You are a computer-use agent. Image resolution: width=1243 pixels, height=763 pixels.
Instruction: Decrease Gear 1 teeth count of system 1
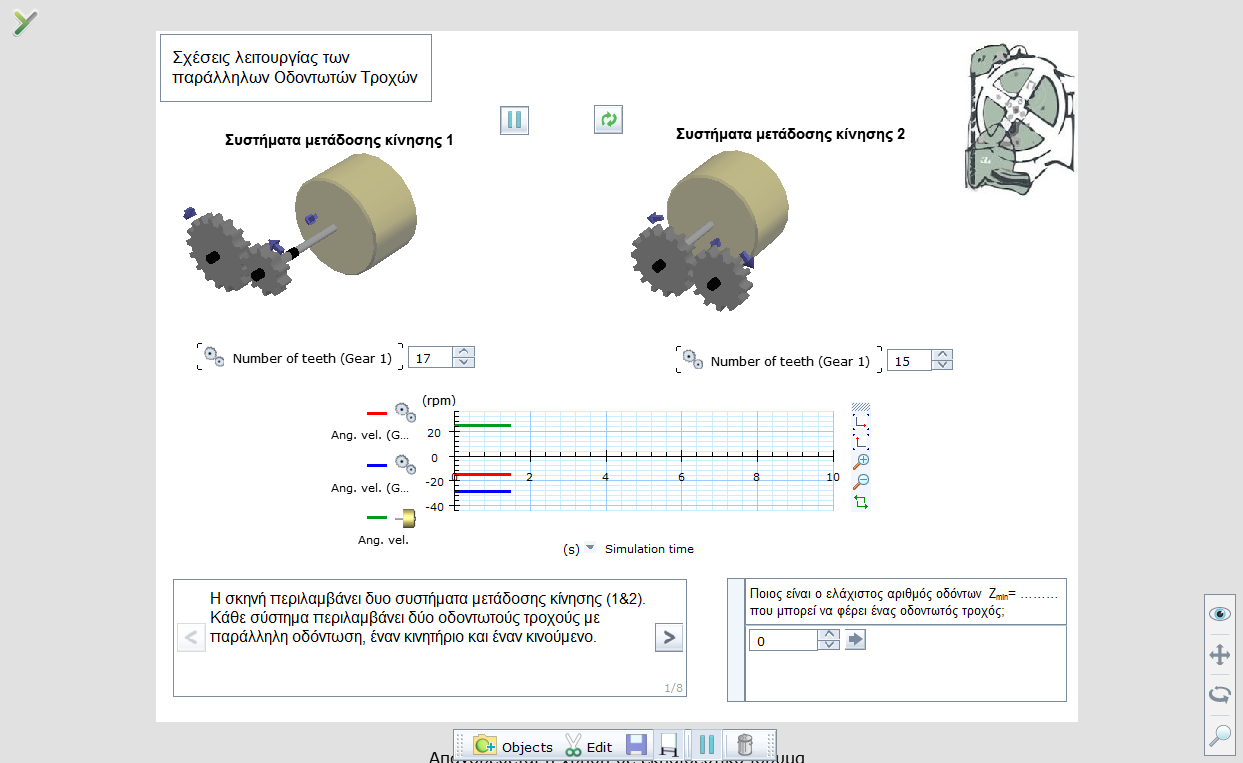(x=464, y=363)
